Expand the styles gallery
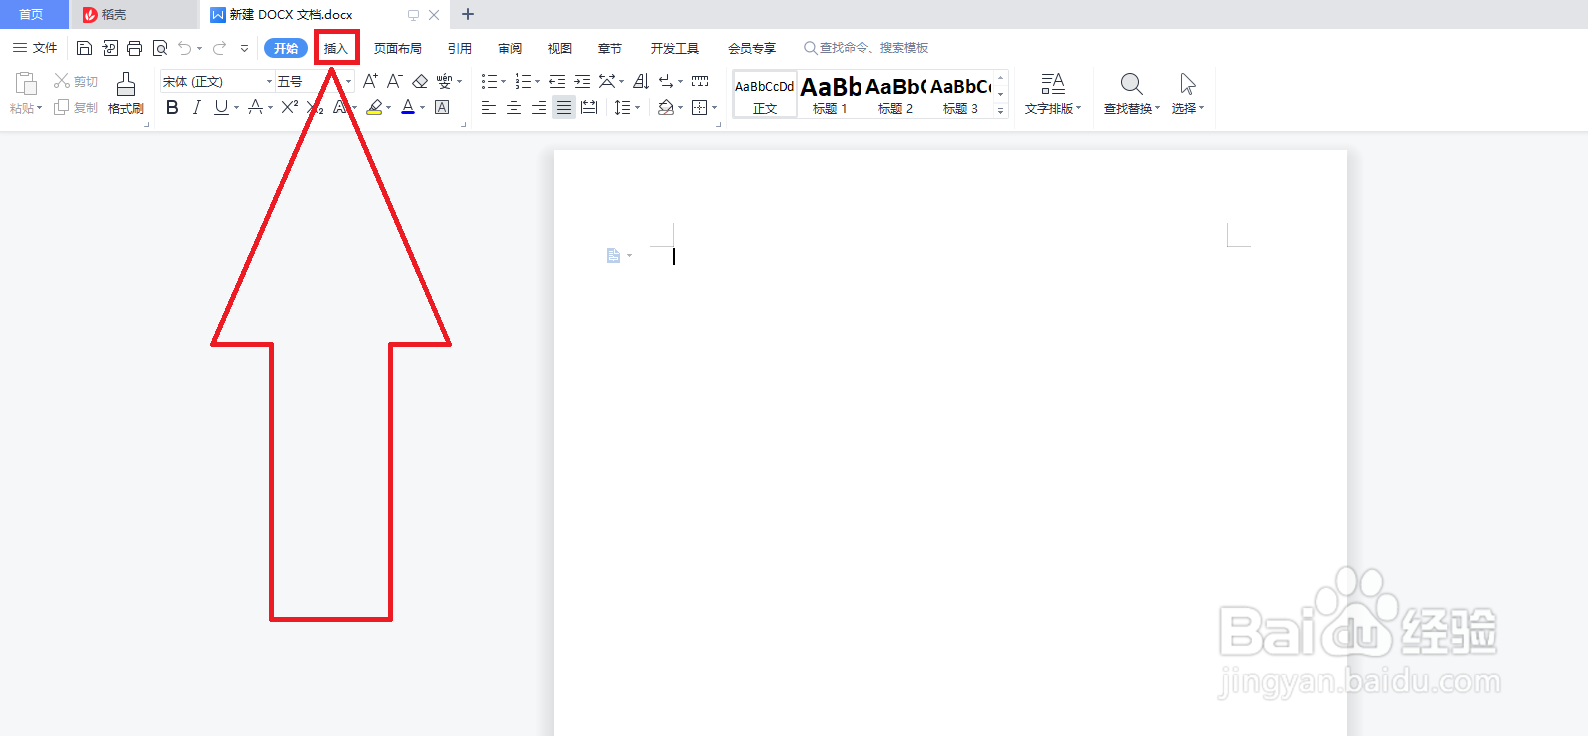The height and width of the screenshot is (736, 1588). point(1001,110)
